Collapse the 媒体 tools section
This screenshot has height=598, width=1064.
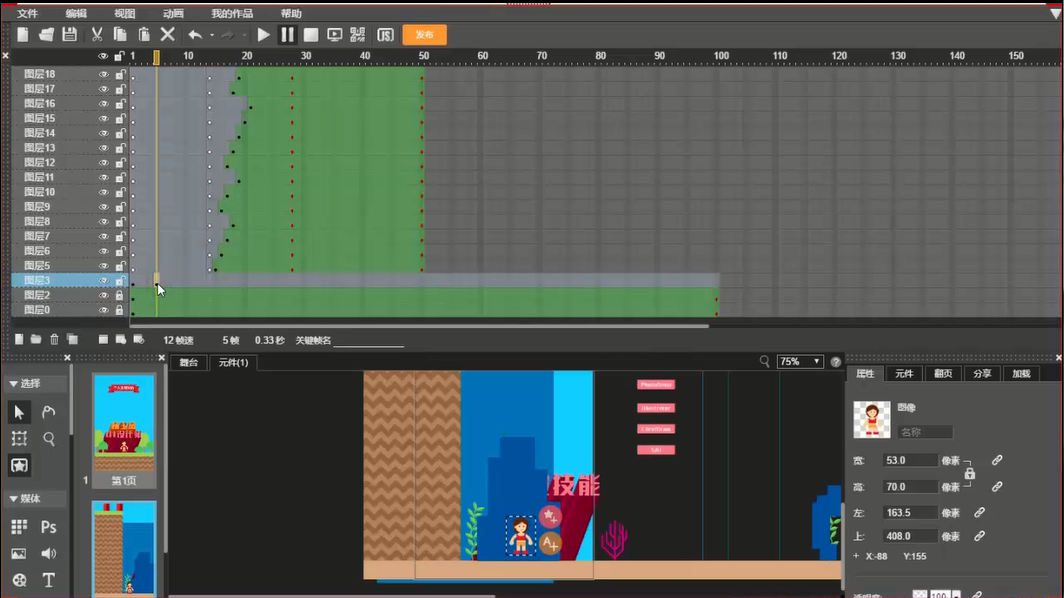point(13,499)
